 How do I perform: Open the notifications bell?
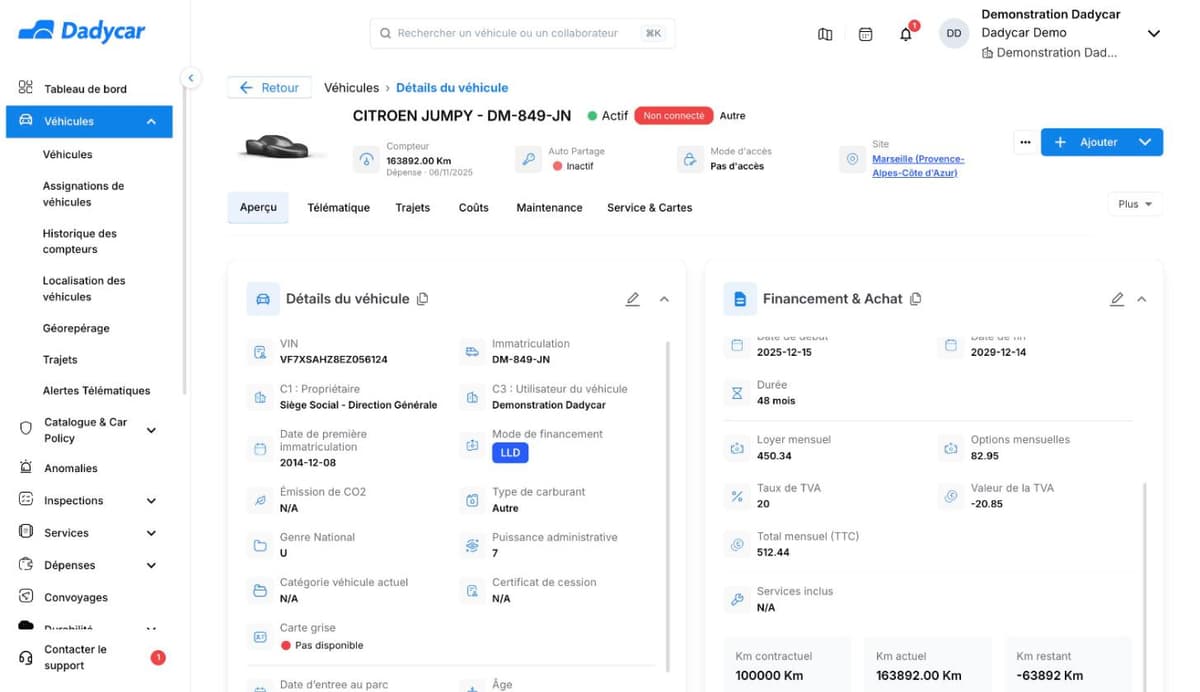(x=906, y=34)
